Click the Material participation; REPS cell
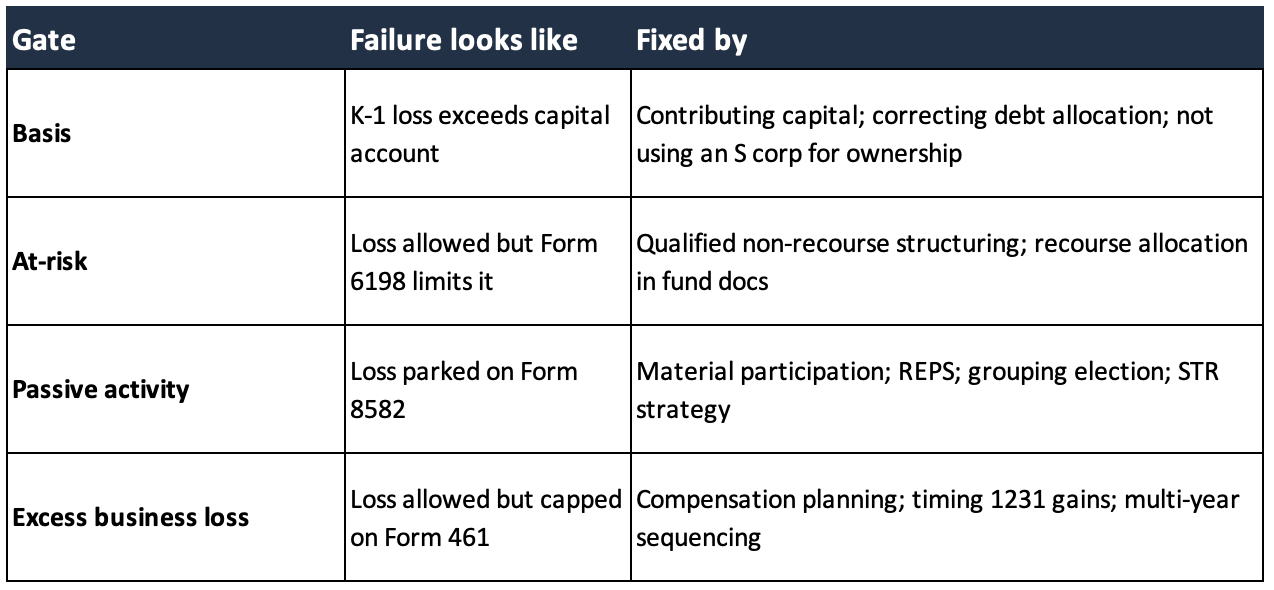Image resolution: width=1274 pixels, height=590 pixels. coord(947,389)
